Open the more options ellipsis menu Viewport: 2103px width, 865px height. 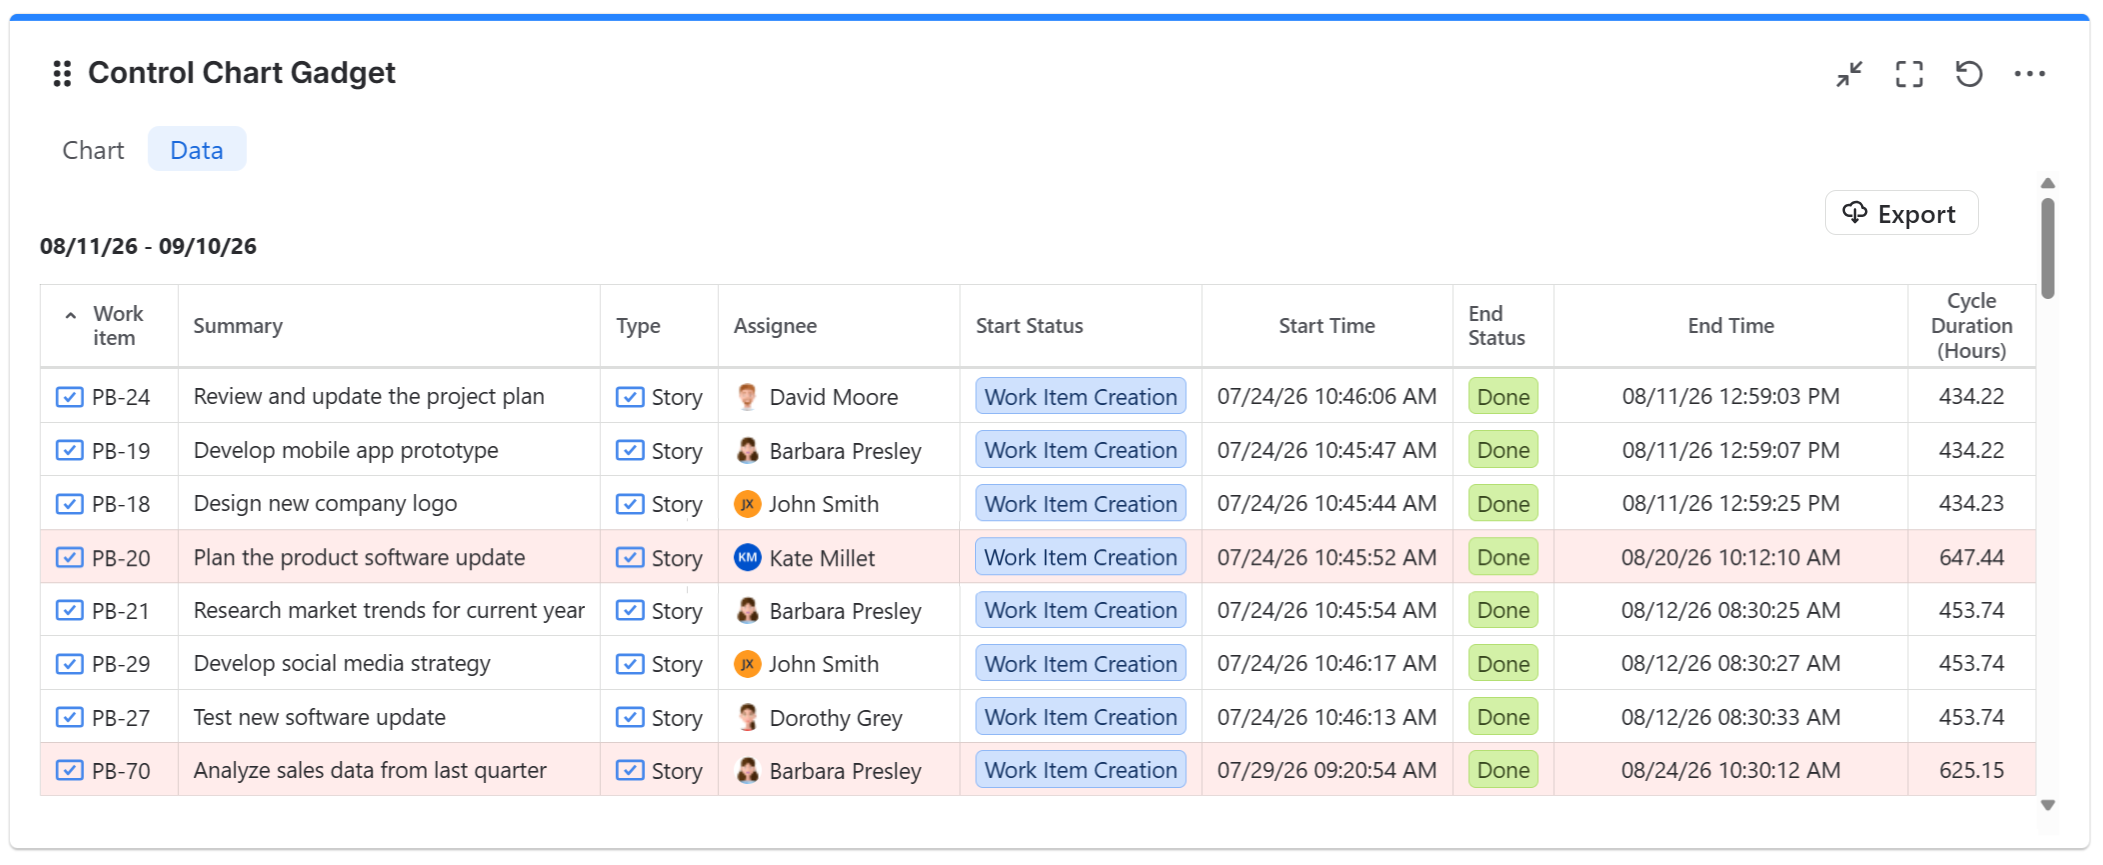(x=2030, y=74)
